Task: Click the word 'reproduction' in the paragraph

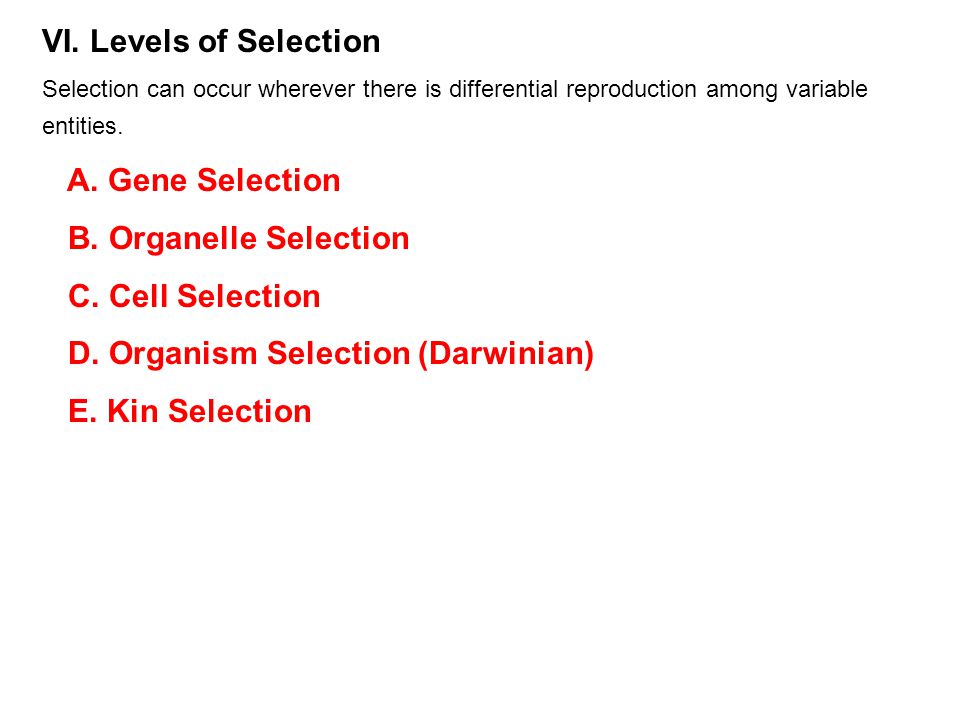Action: click(x=631, y=91)
